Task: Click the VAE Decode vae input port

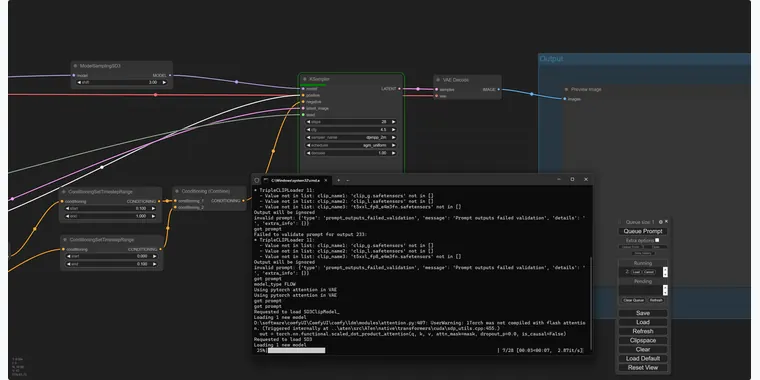Action: pyautogui.click(x=436, y=96)
